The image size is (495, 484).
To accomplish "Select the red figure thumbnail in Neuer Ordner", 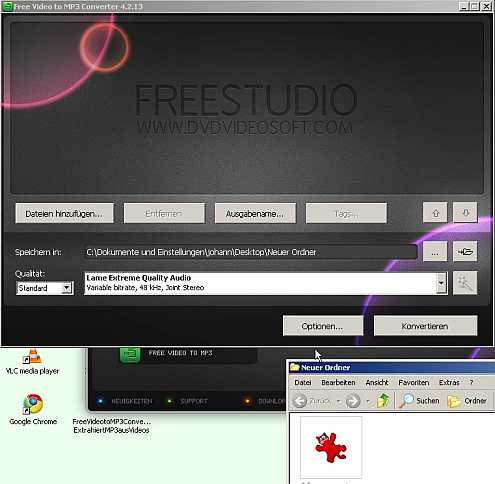I will [x=331, y=447].
